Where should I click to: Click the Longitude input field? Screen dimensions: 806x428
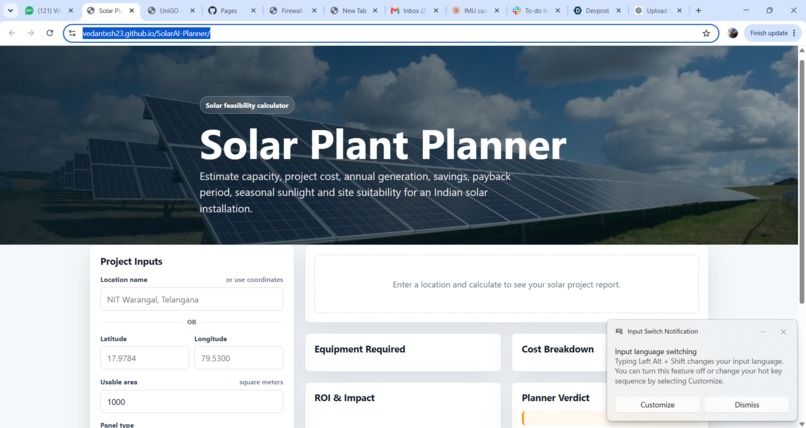239,358
